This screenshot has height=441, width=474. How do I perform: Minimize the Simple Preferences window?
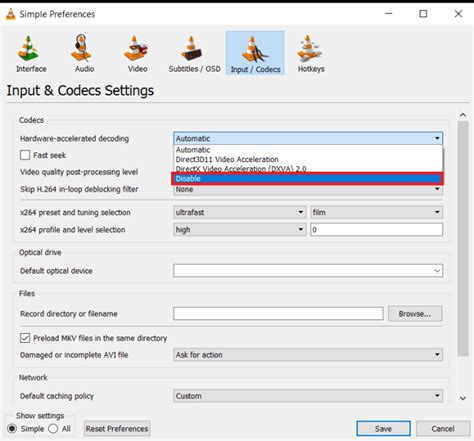click(389, 14)
